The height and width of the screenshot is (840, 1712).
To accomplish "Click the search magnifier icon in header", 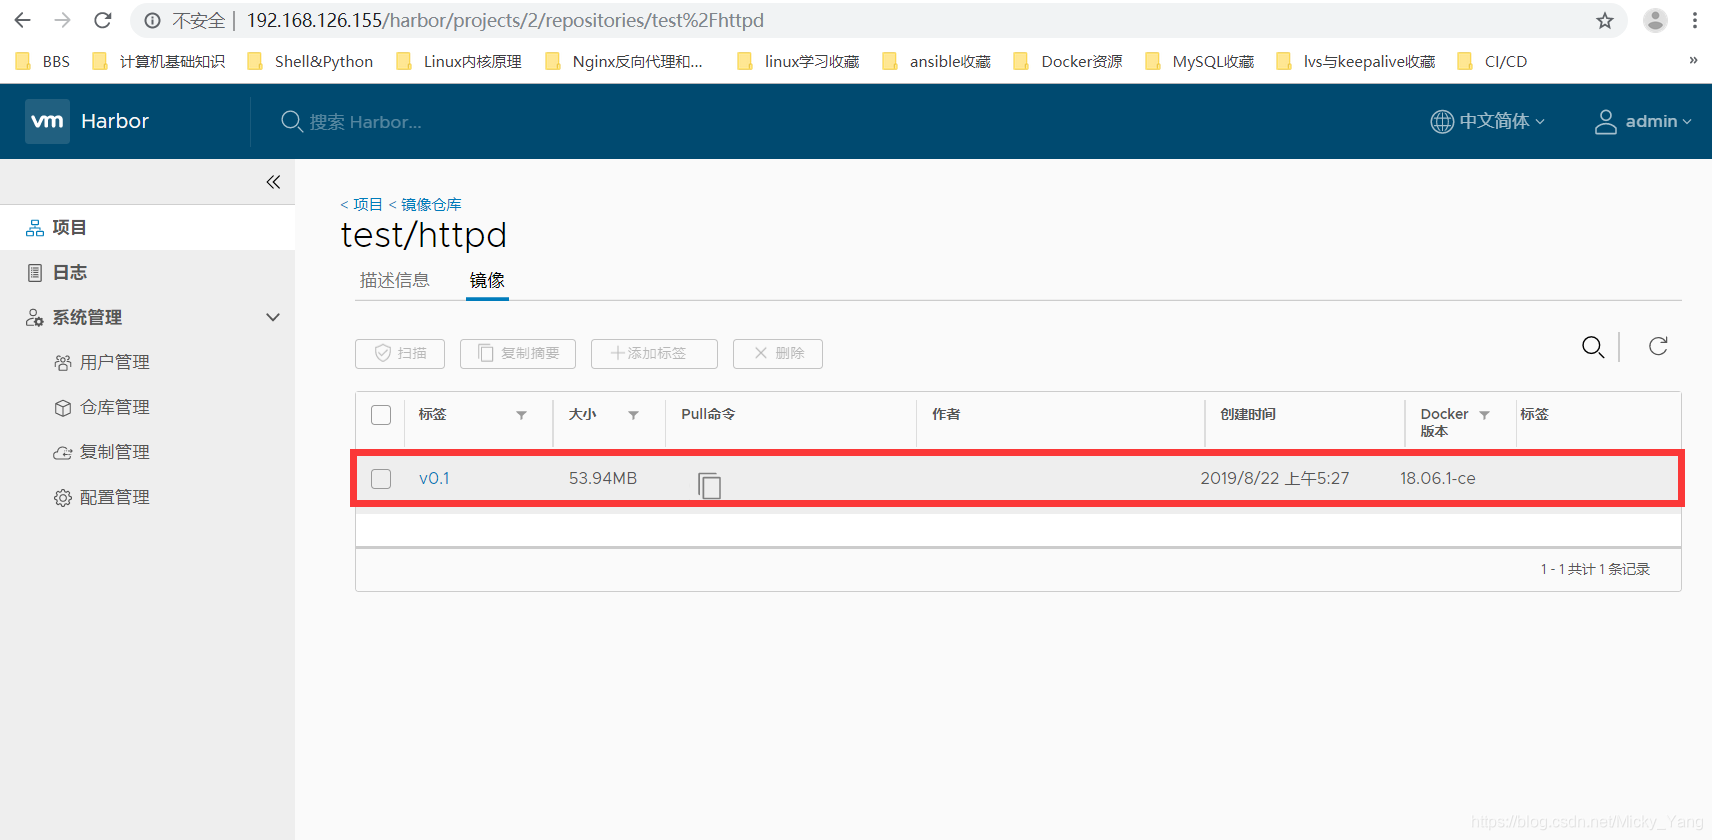I will pos(291,122).
